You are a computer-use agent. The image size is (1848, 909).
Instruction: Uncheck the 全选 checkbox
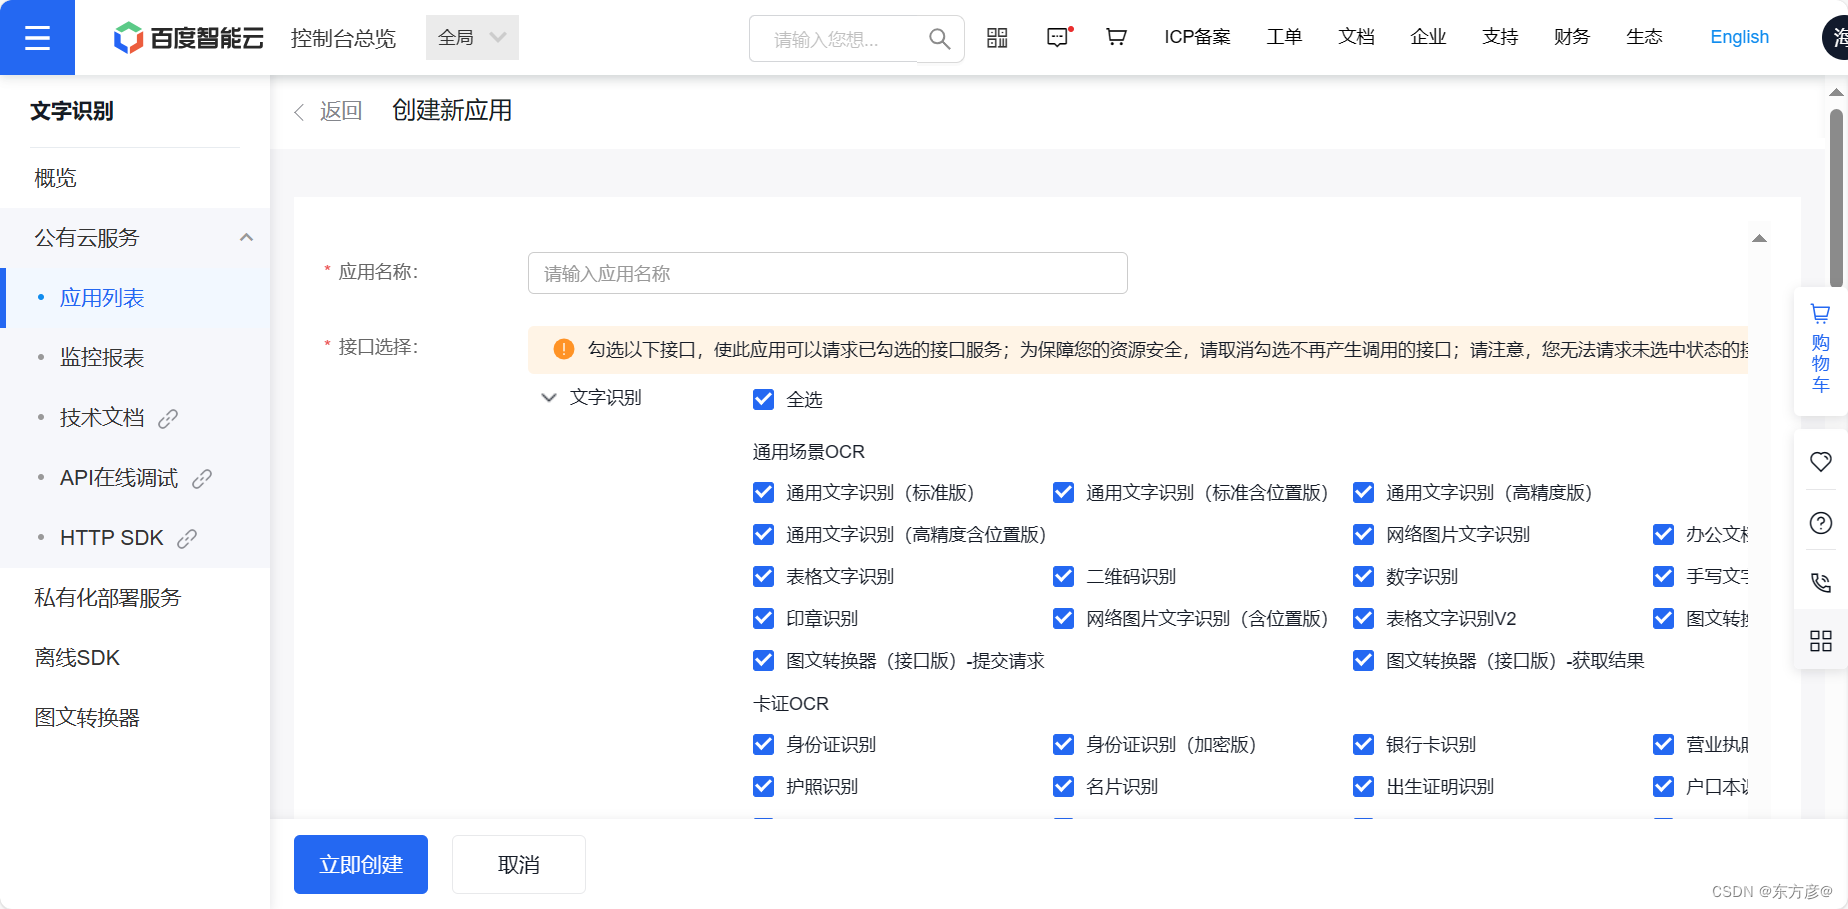tap(763, 399)
